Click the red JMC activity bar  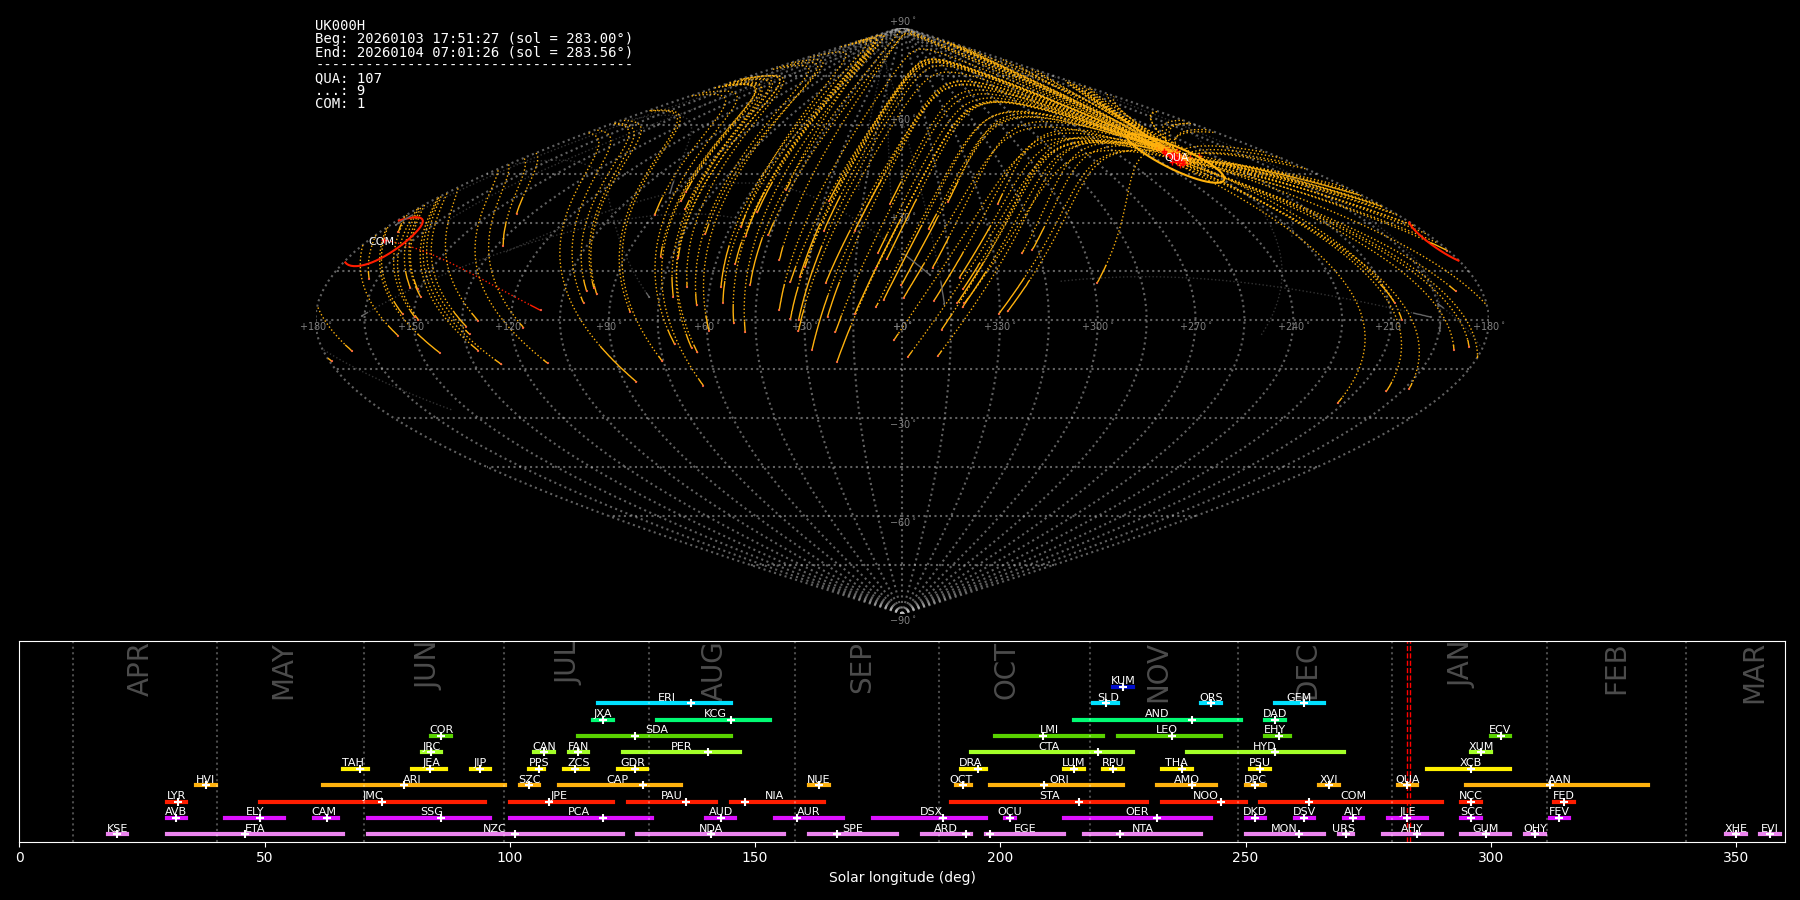[372, 802]
